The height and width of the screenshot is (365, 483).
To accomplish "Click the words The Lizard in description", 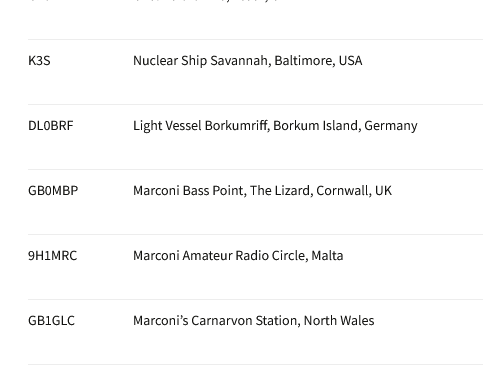I will coord(281,191).
